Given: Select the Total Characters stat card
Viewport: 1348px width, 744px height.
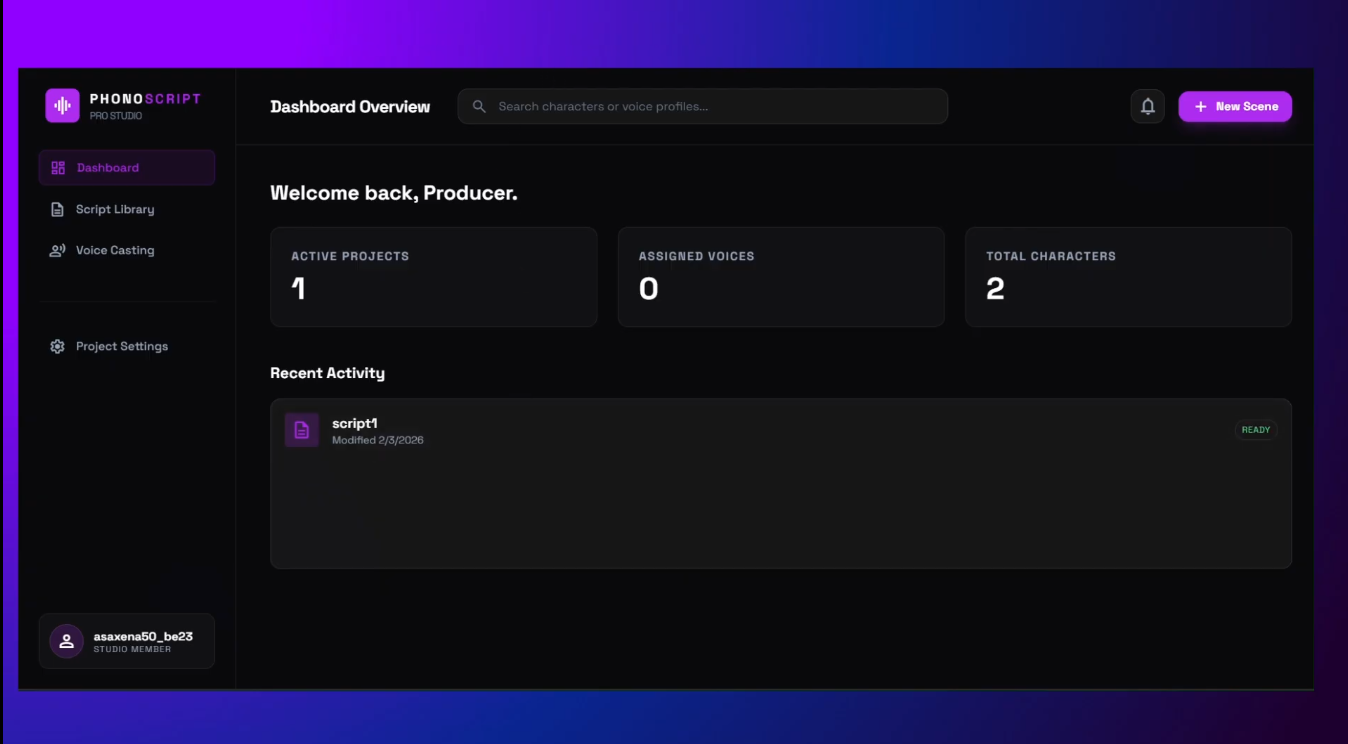Looking at the screenshot, I should tap(1128, 277).
